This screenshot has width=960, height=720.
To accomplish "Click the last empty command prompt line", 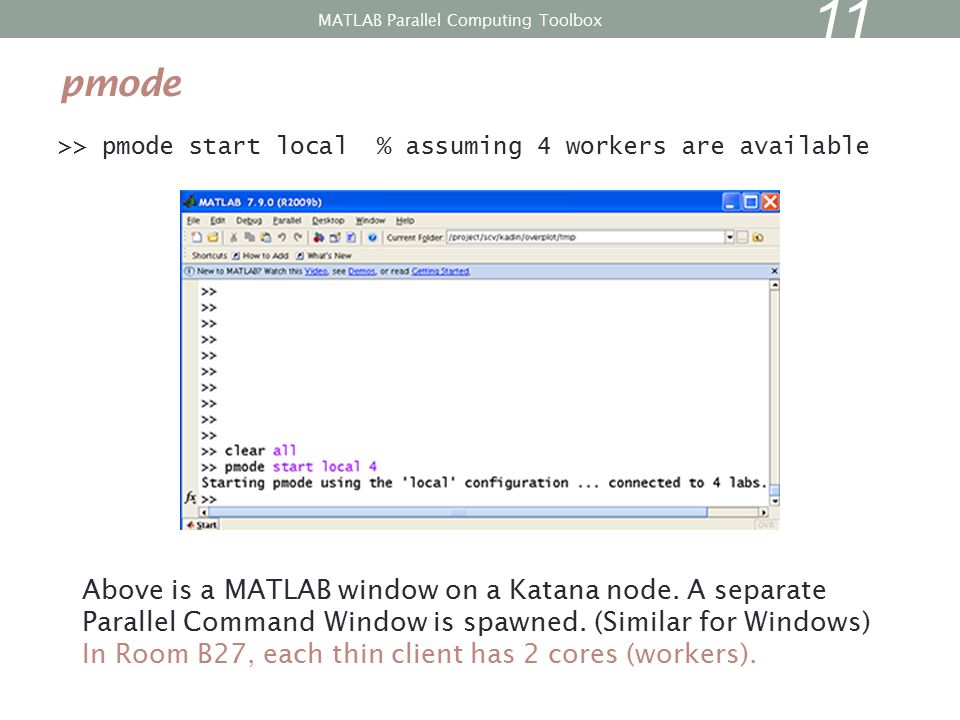I will (x=209, y=499).
